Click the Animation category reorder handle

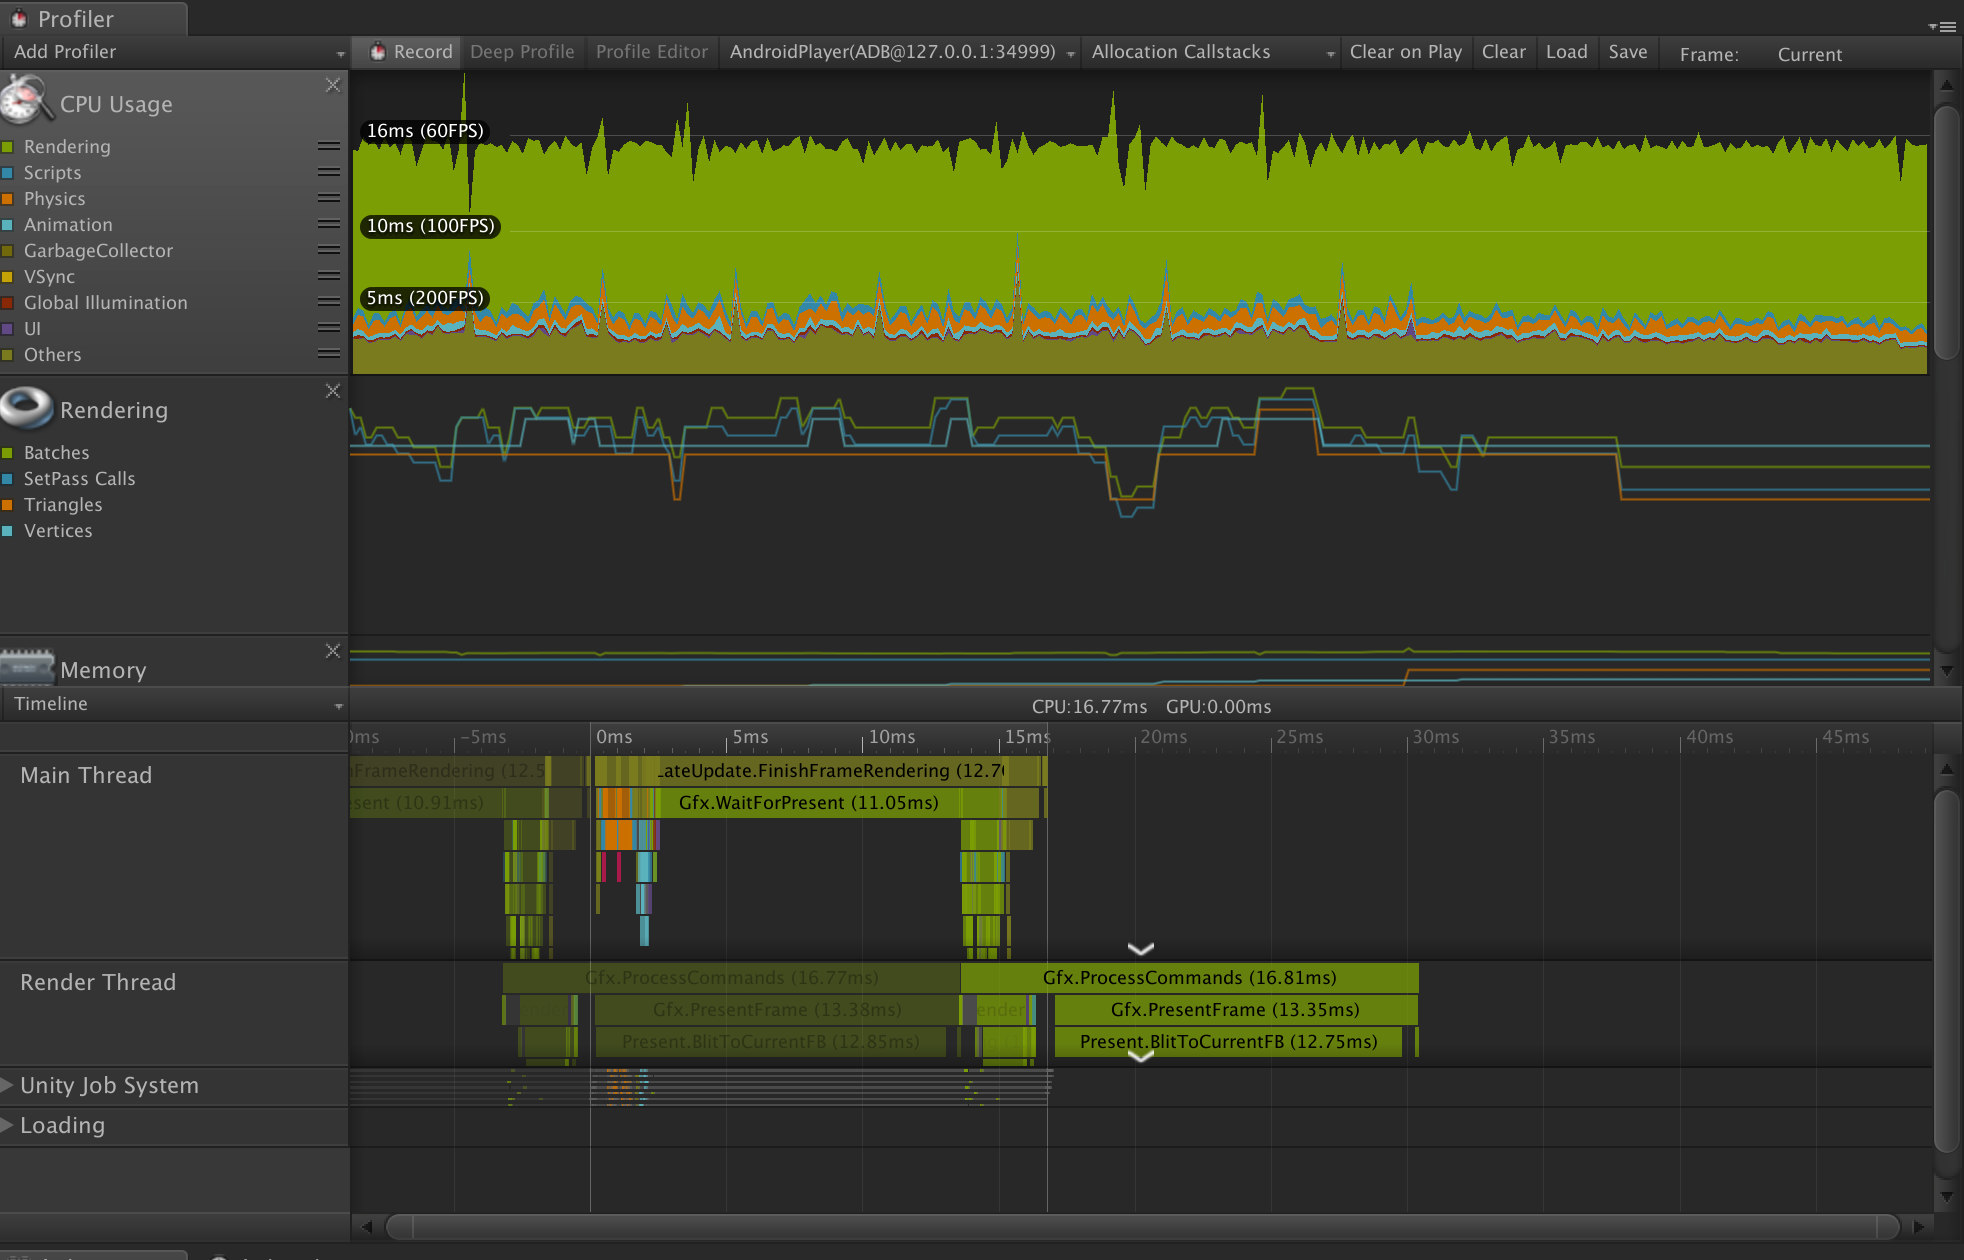[328, 224]
